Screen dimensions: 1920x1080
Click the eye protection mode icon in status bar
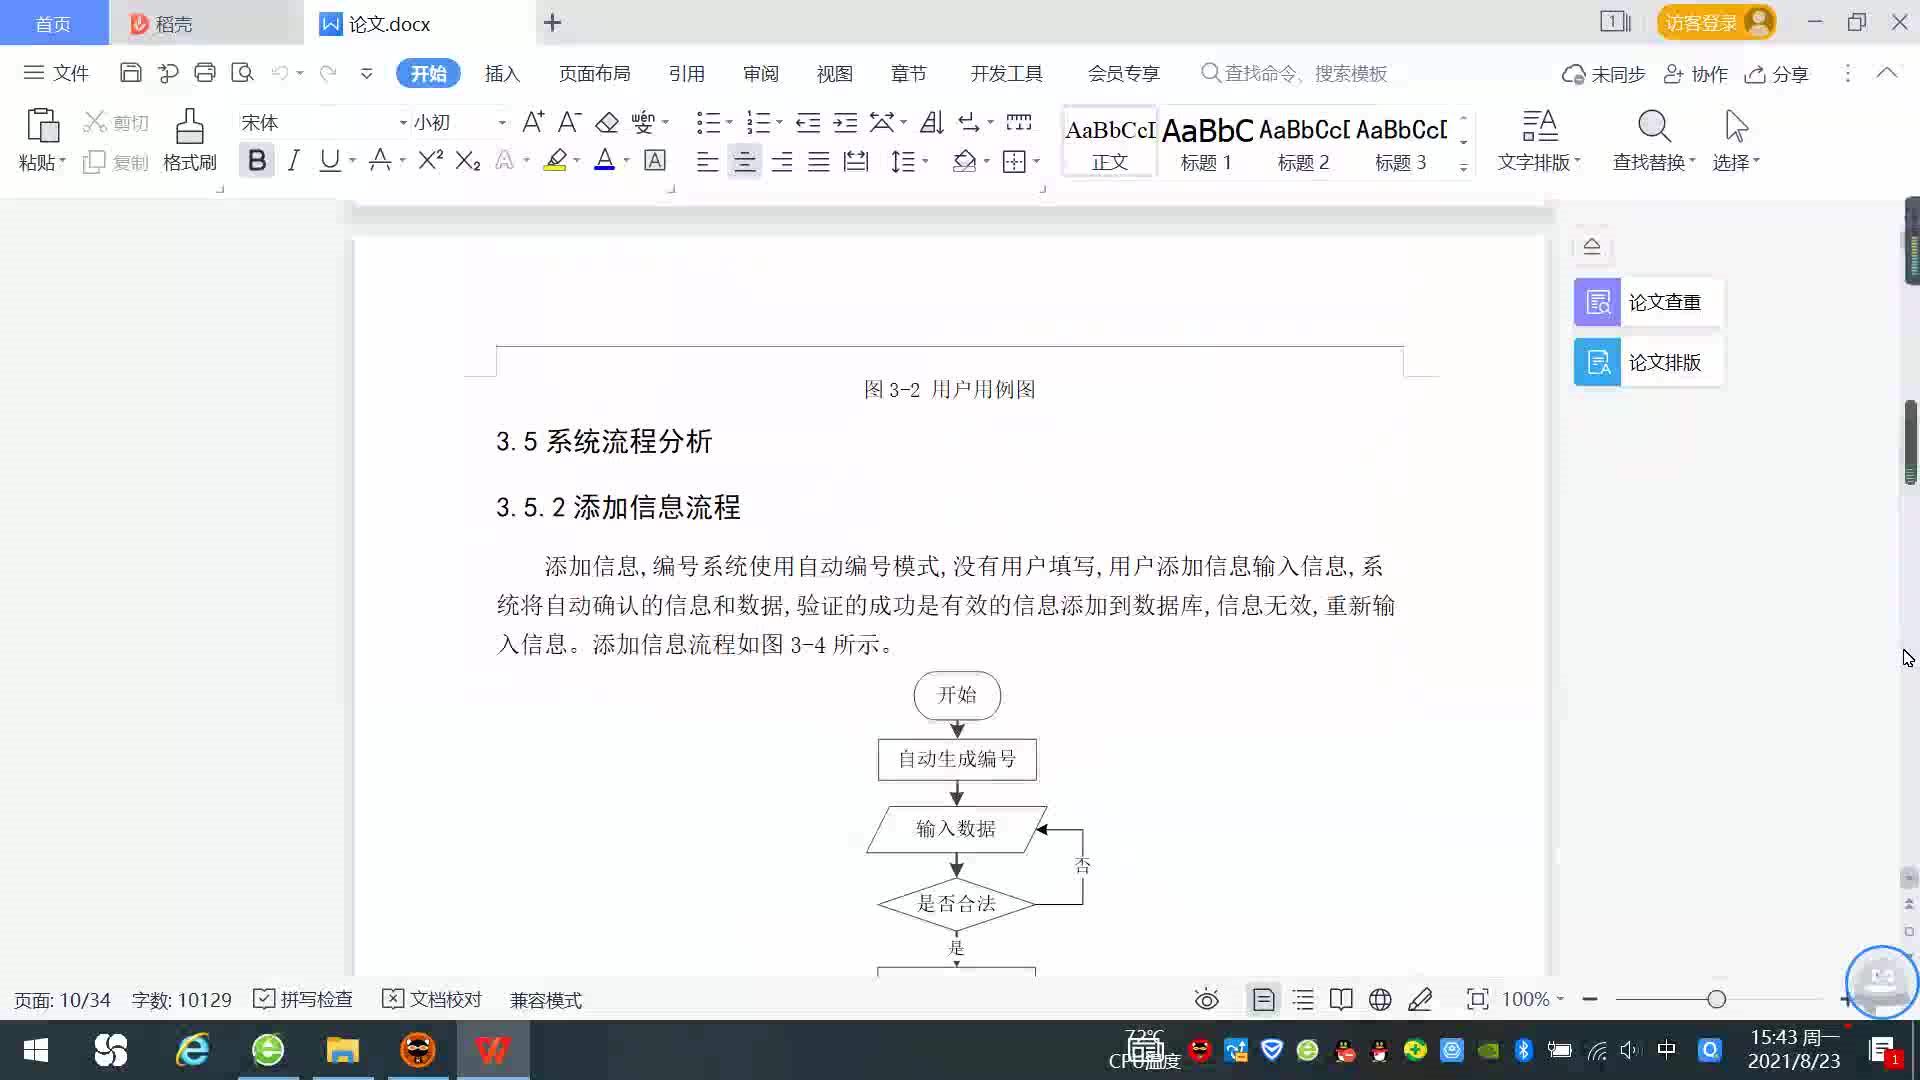(1206, 999)
